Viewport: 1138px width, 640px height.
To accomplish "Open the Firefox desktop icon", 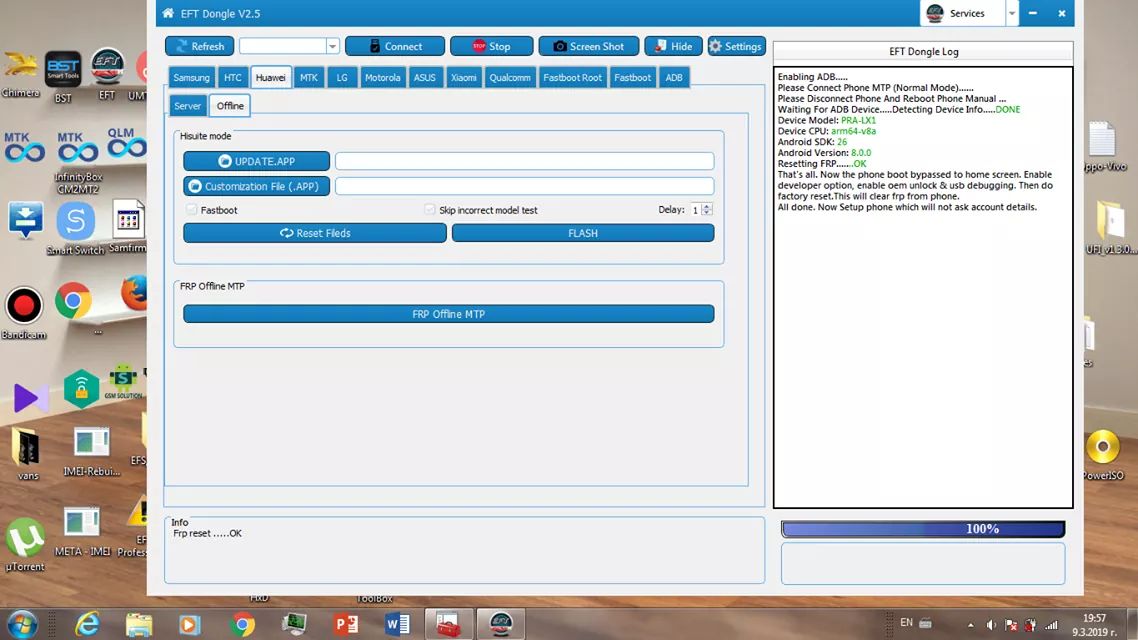I will [x=135, y=293].
